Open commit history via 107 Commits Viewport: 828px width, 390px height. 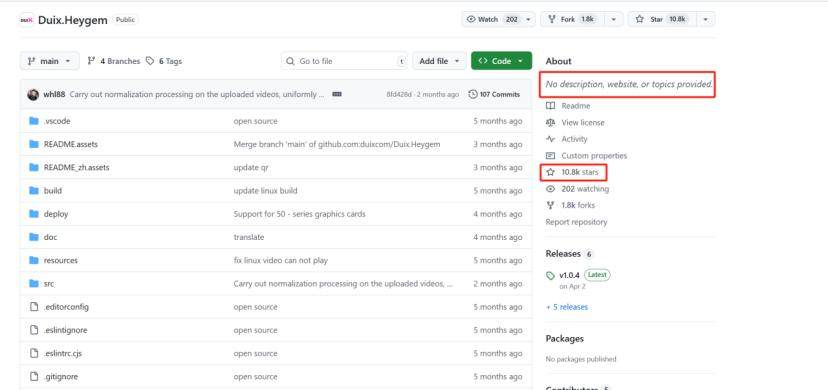coord(494,94)
